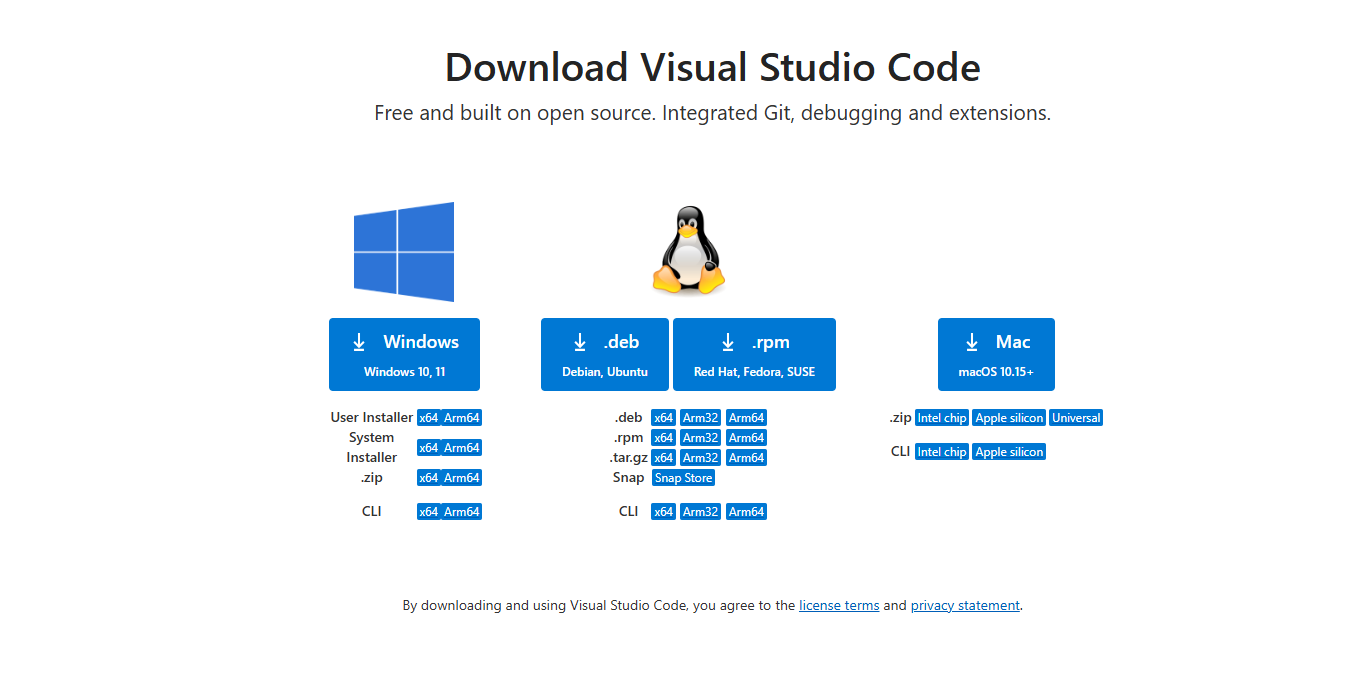Screen dimensions: 1346x698
Task: Get Linux CLI x64 build
Action: (x=663, y=512)
